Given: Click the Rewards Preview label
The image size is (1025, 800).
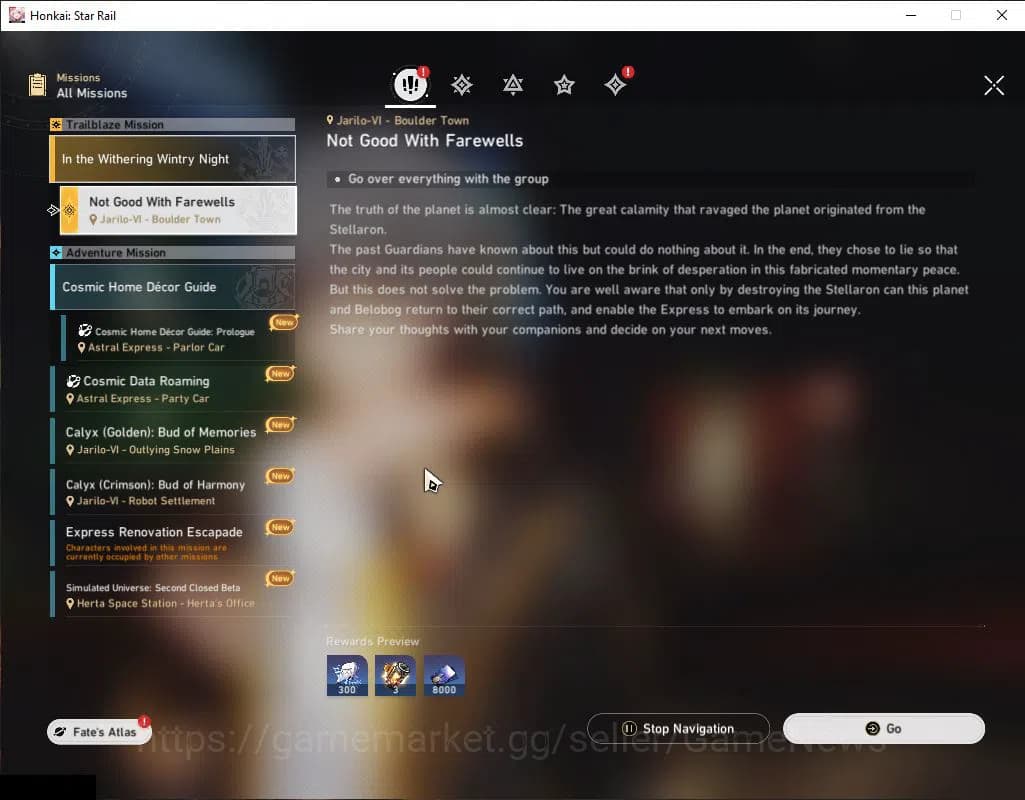Looking at the screenshot, I should coord(373,642).
